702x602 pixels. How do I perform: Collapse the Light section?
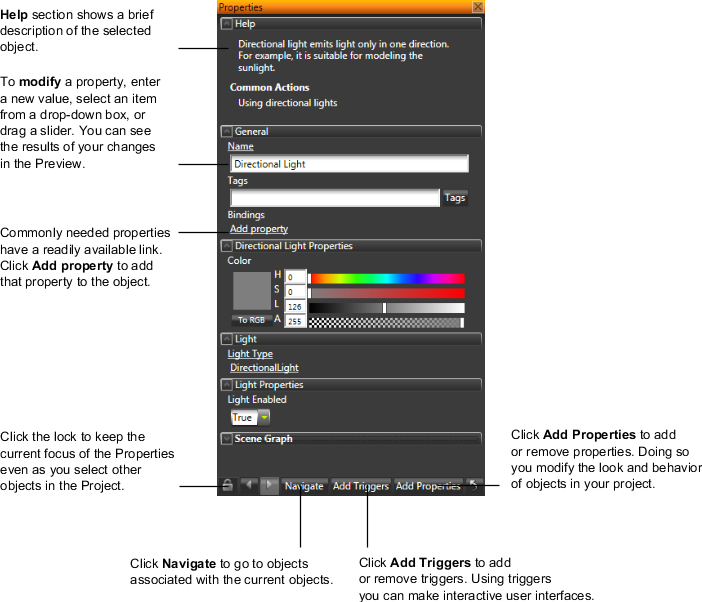pos(227,339)
